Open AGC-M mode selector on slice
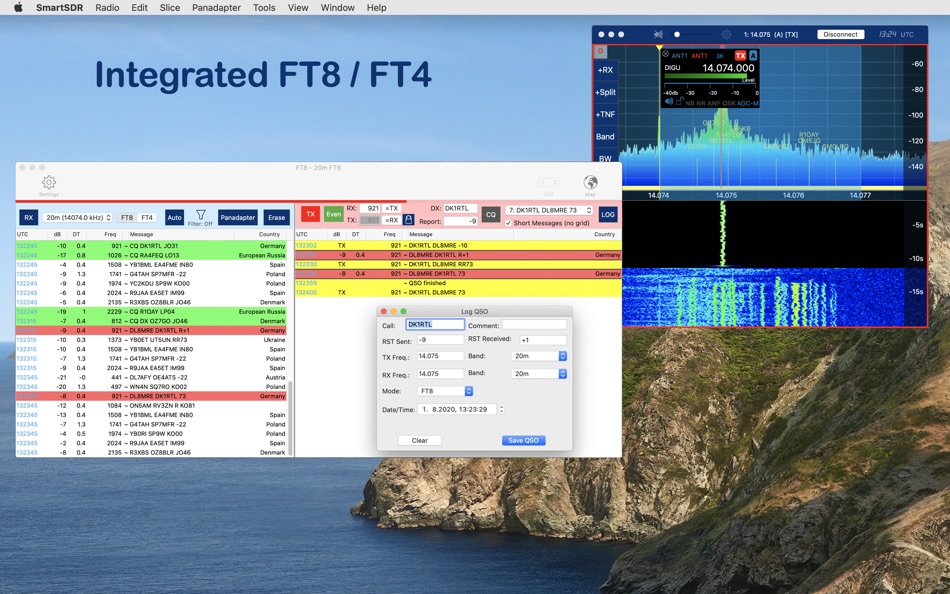Screen dimensions: 950x594 click(748, 103)
